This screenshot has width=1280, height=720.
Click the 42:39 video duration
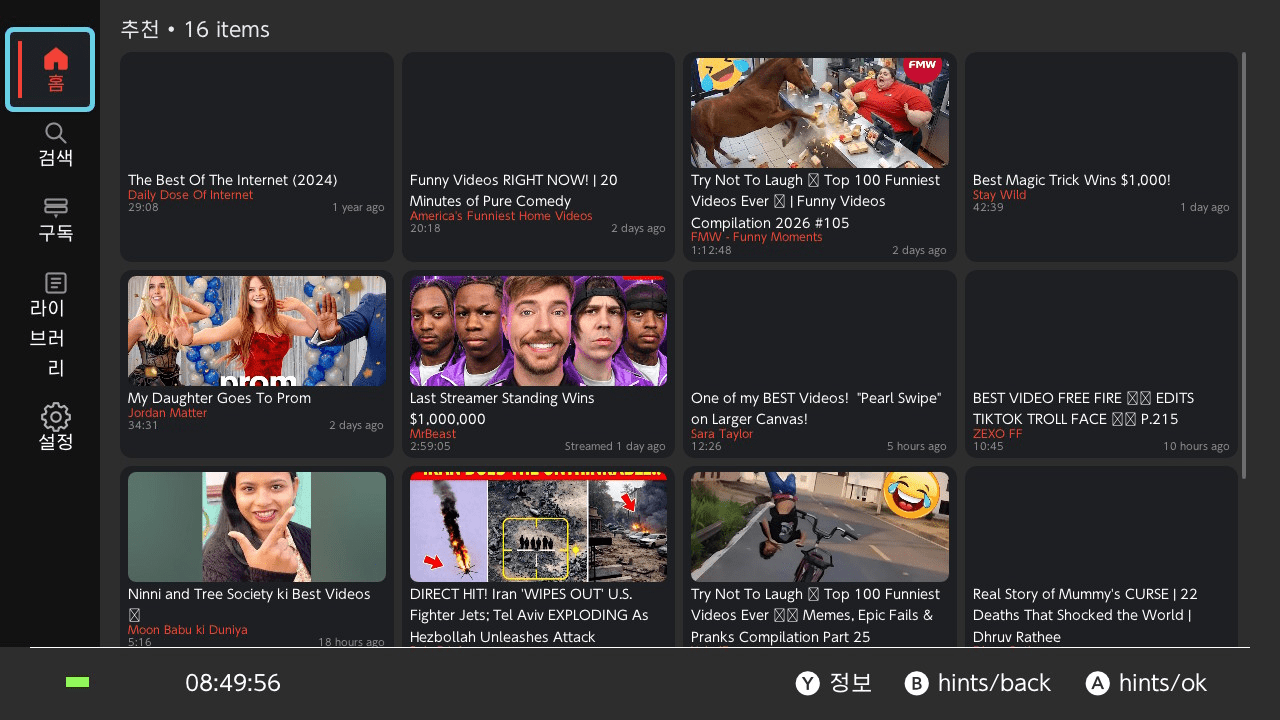click(988, 207)
